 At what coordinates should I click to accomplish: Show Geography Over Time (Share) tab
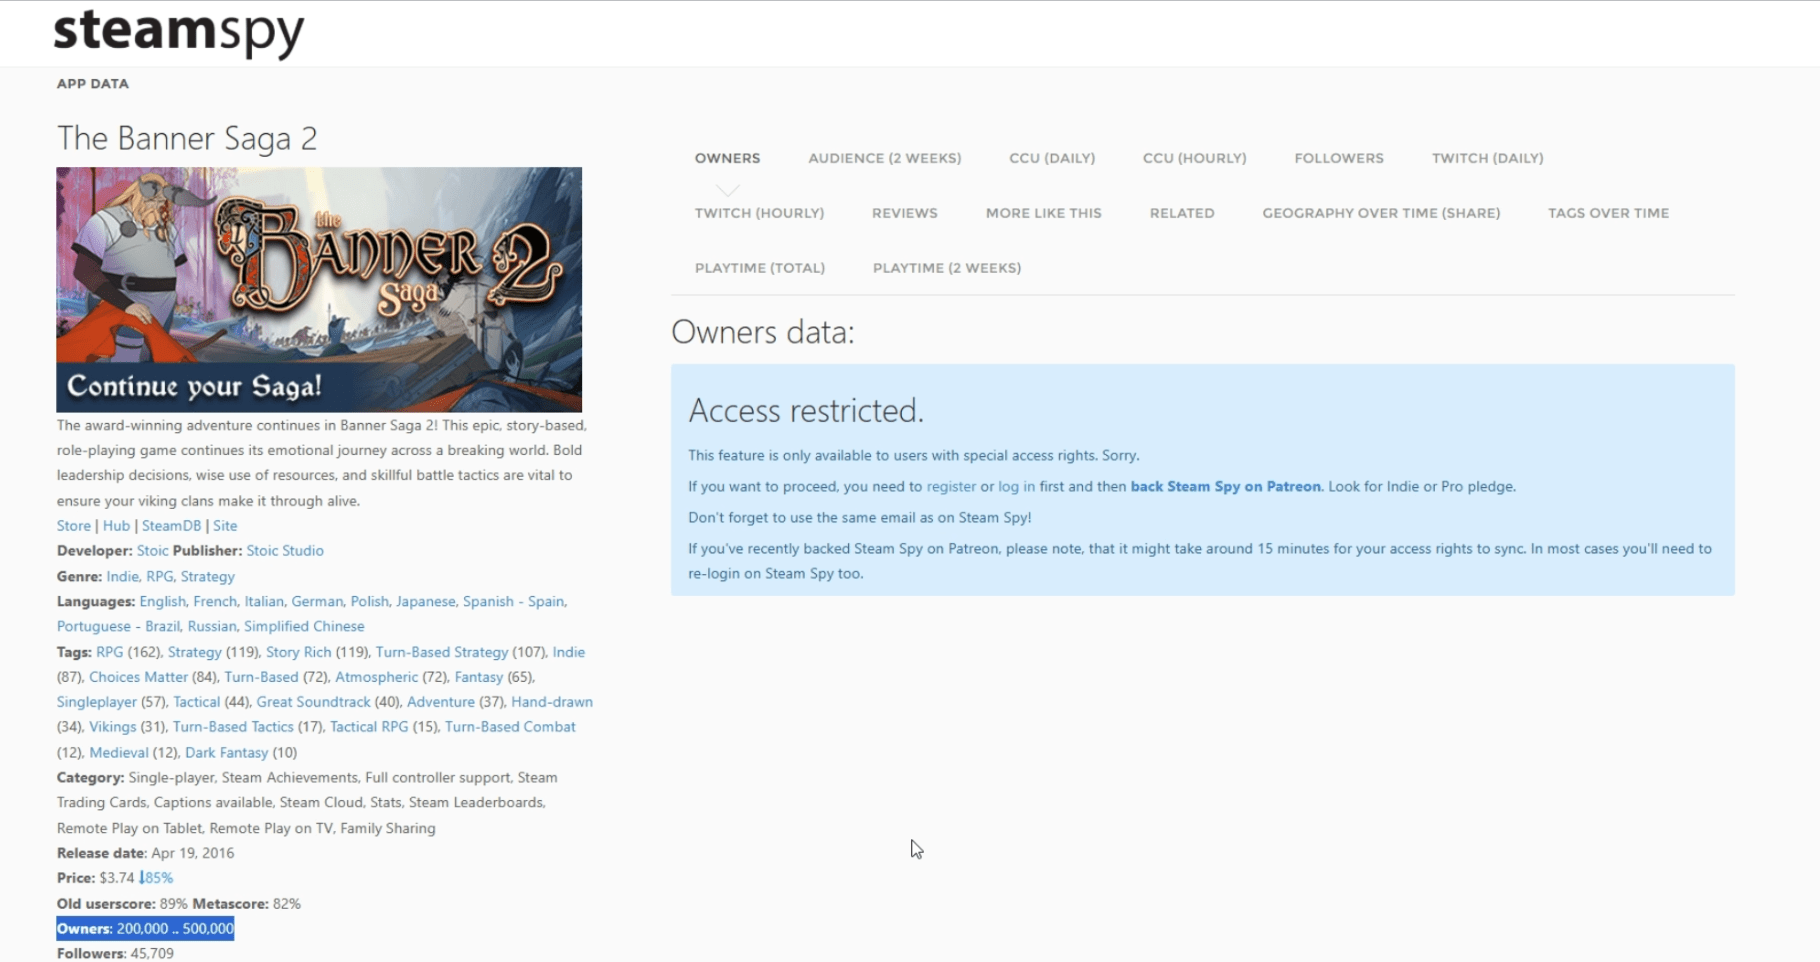click(x=1380, y=213)
